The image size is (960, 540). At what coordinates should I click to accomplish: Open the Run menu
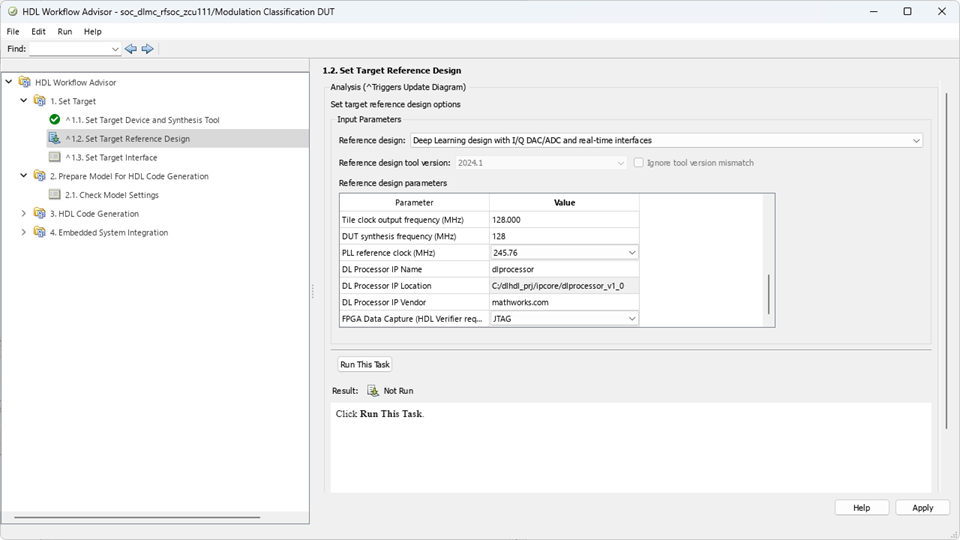pos(64,32)
